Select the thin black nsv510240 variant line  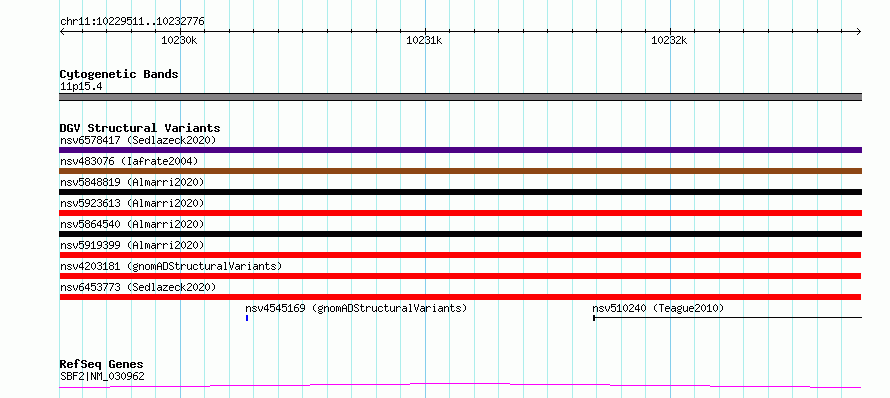click(728, 318)
